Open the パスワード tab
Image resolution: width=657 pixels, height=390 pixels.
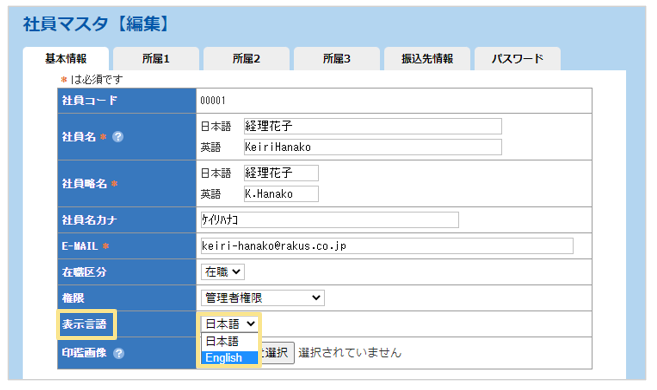pyautogui.click(x=517, y=59)
